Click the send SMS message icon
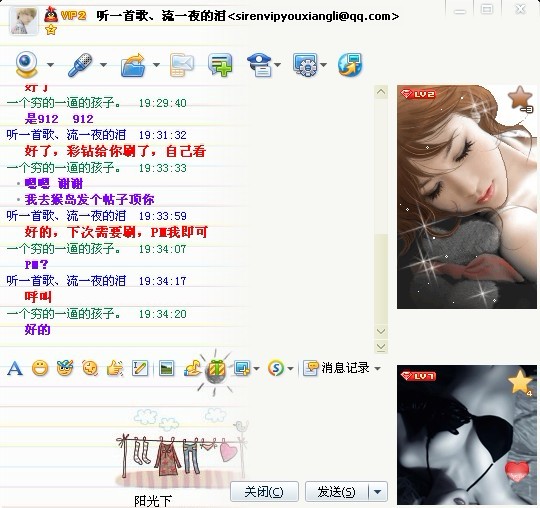This screenshot has width=540, height=508. 182,65
